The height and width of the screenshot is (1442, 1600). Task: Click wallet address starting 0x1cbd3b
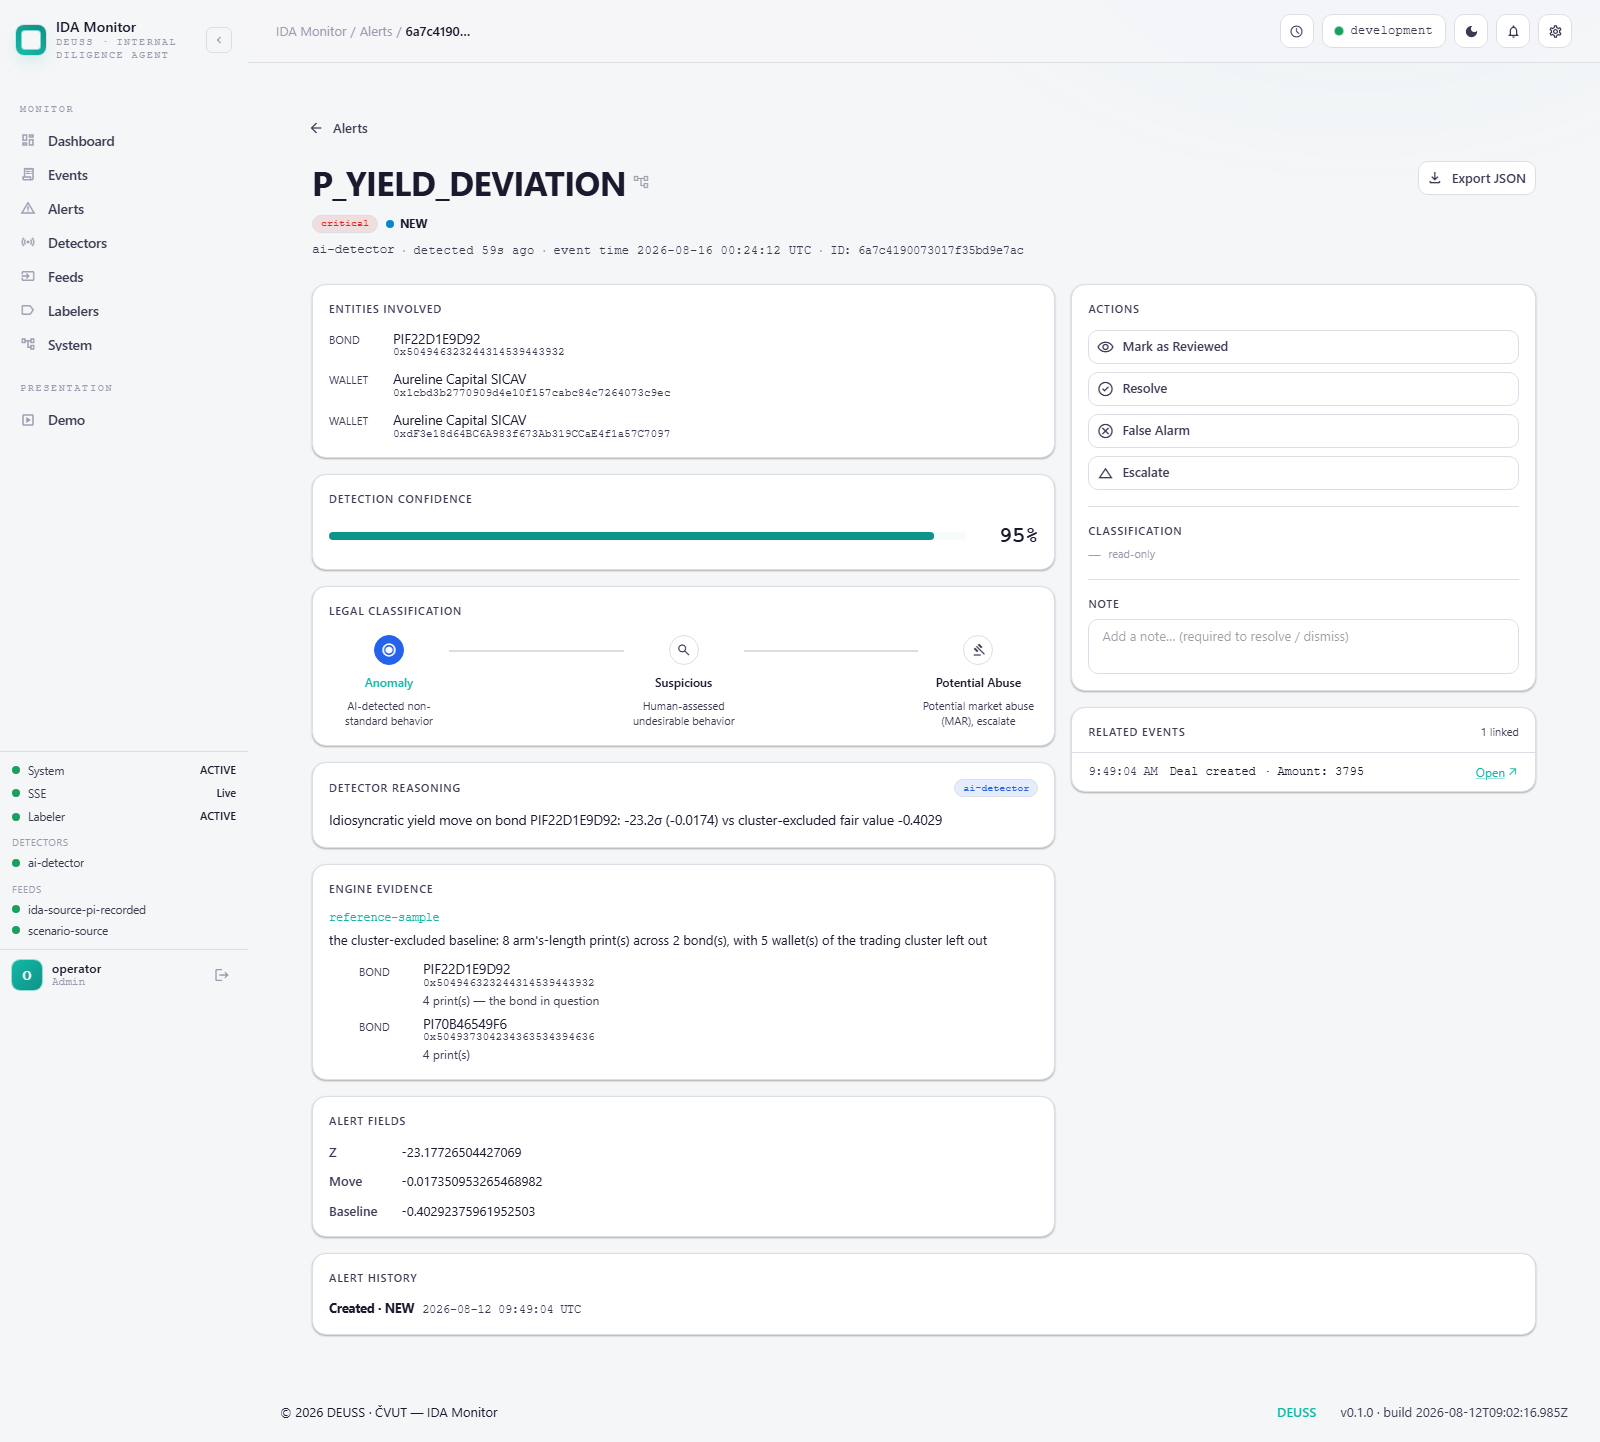click(x=532, y=393)
